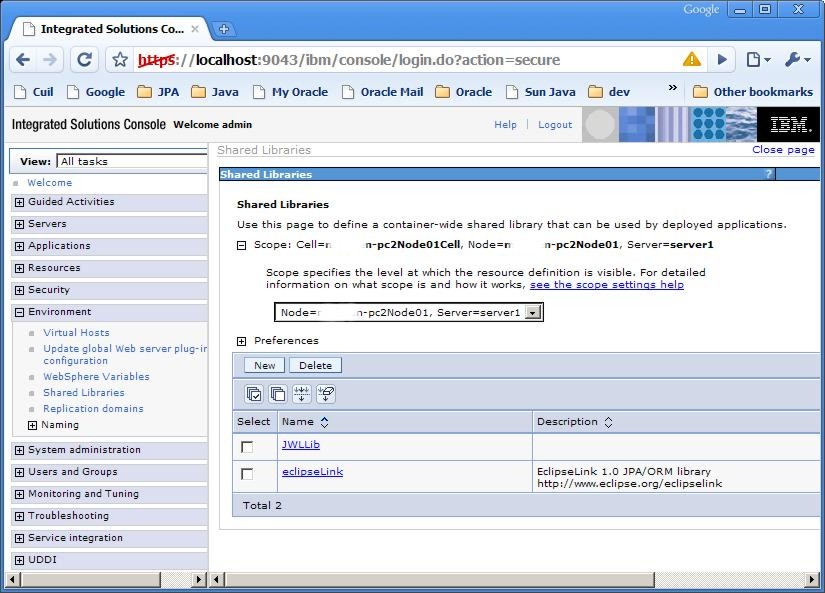Click the Logout link
825x593 pixels.
click(555, 125)
